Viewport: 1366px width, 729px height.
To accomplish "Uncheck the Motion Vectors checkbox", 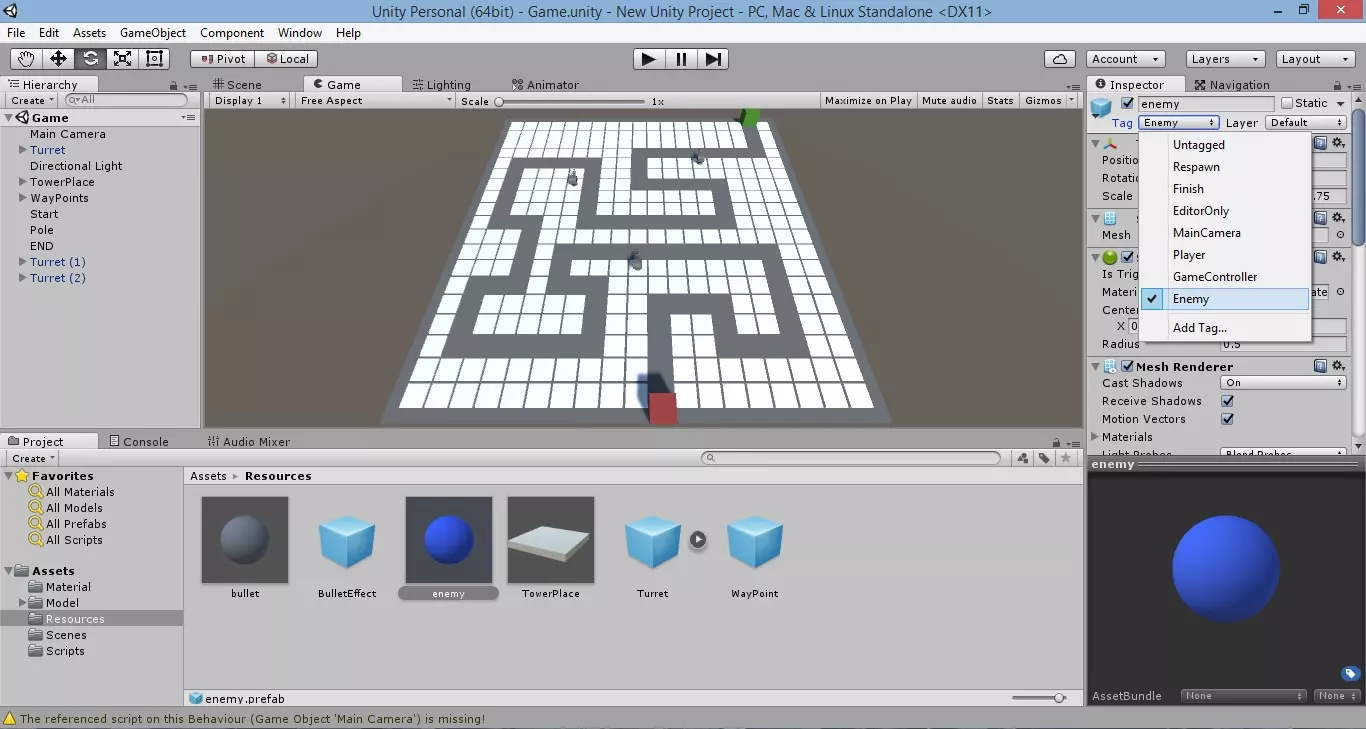I will click(1227, 419).
